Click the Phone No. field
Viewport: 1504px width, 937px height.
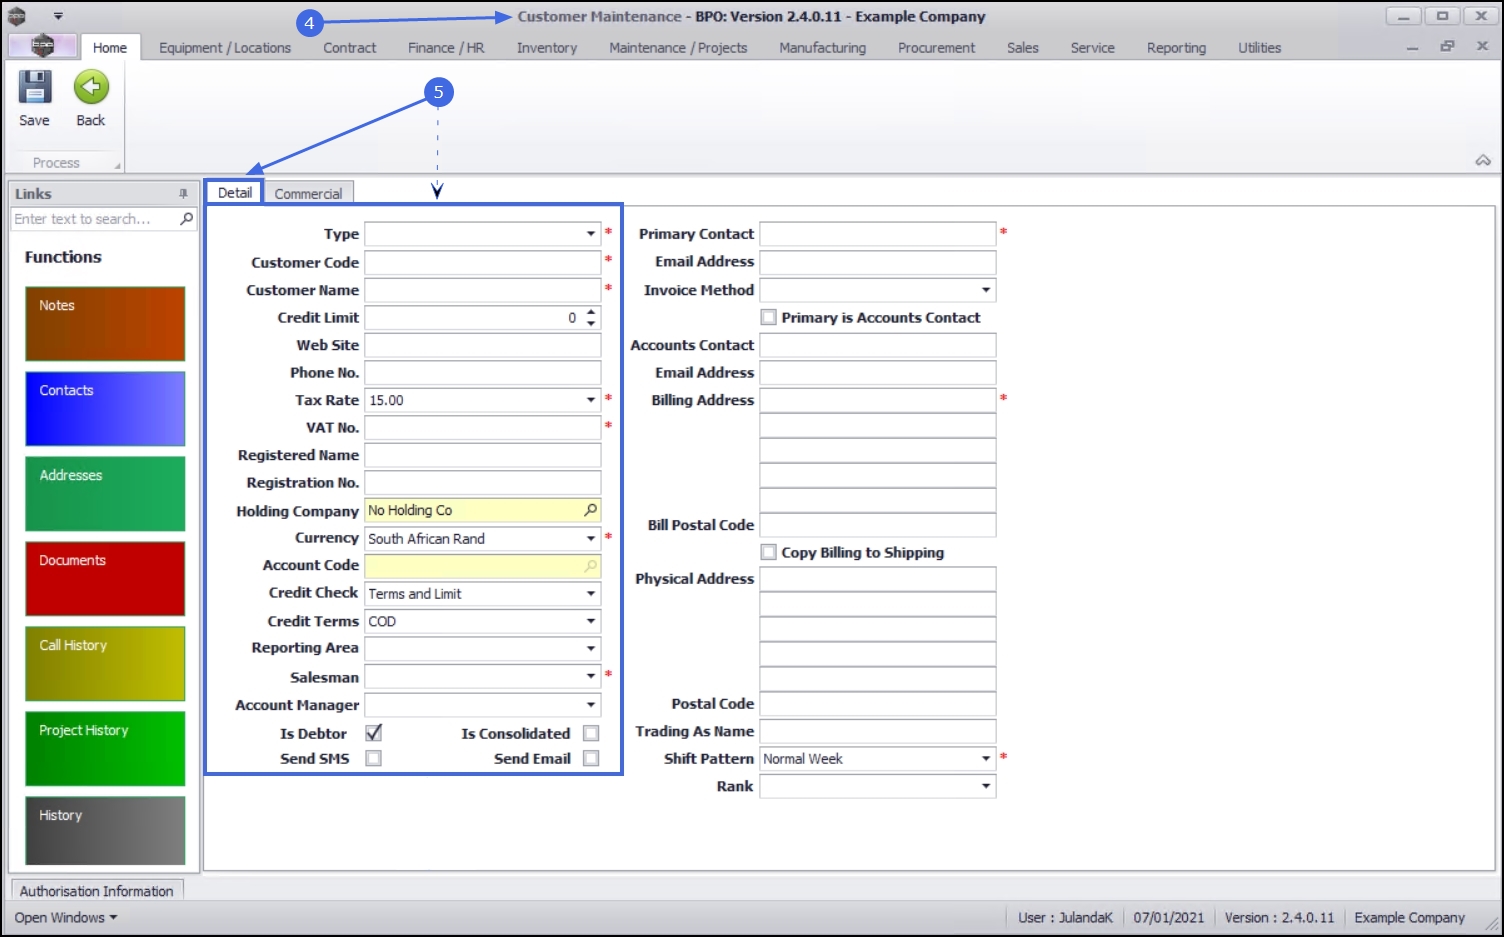(x=483, y=373)
